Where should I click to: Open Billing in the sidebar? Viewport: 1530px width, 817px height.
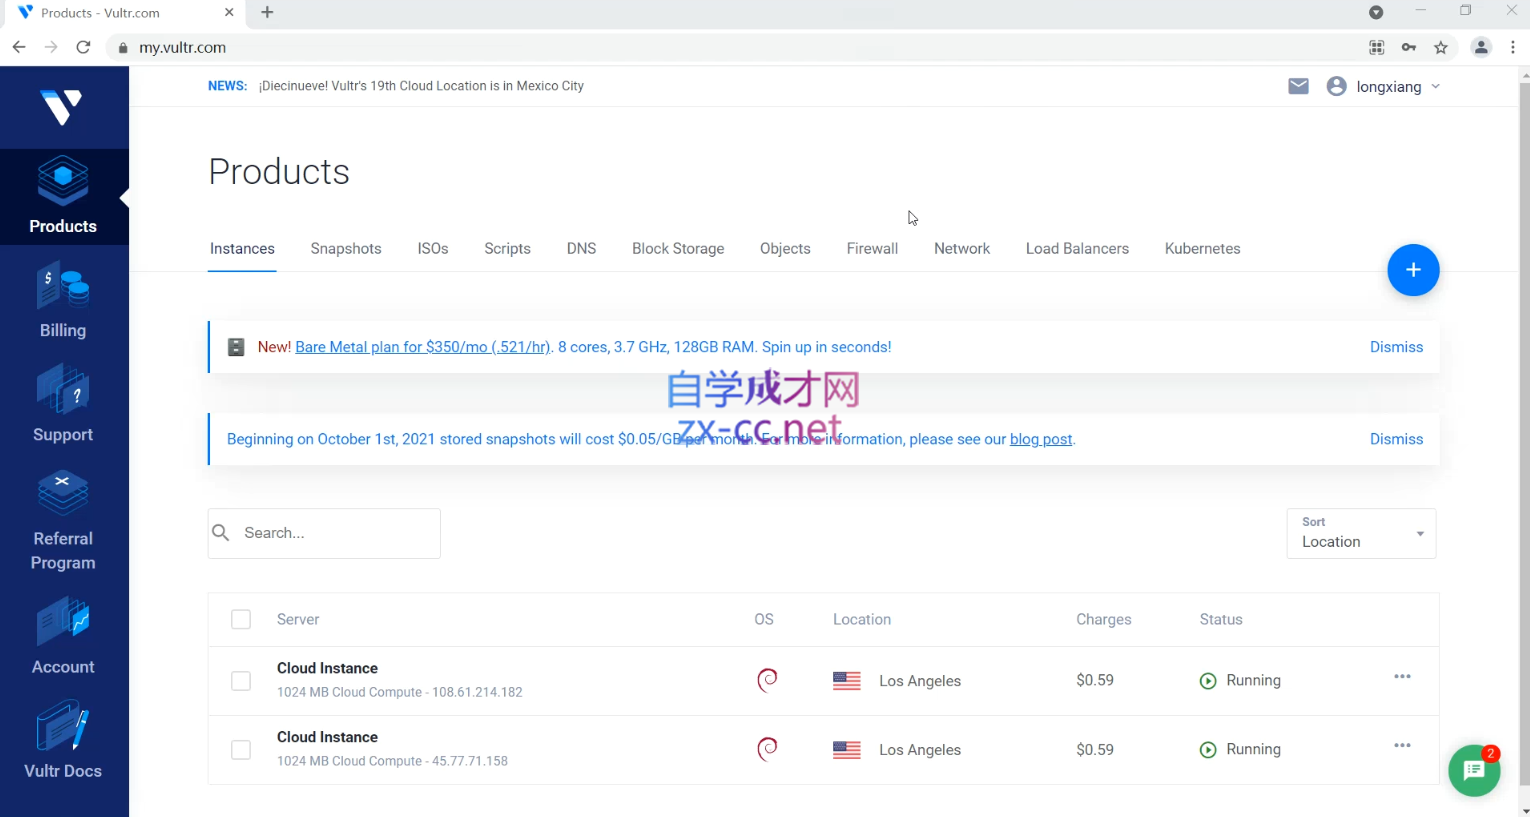63,301
